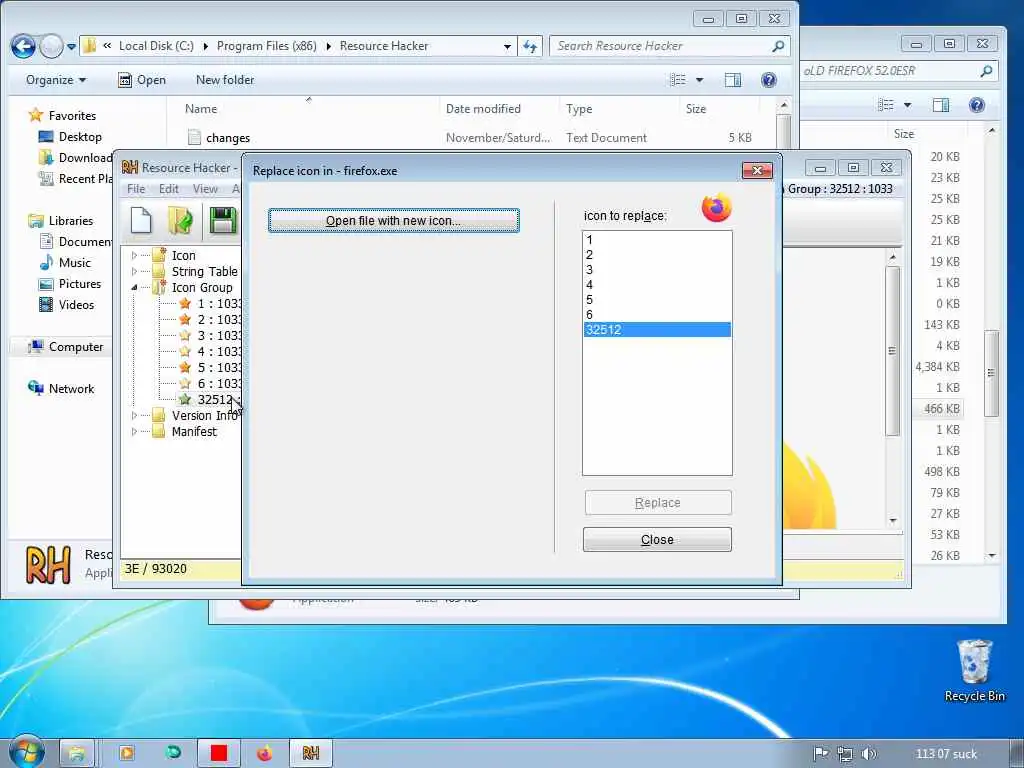Select icon group 6 : 1033 star item

coord(212,383)
